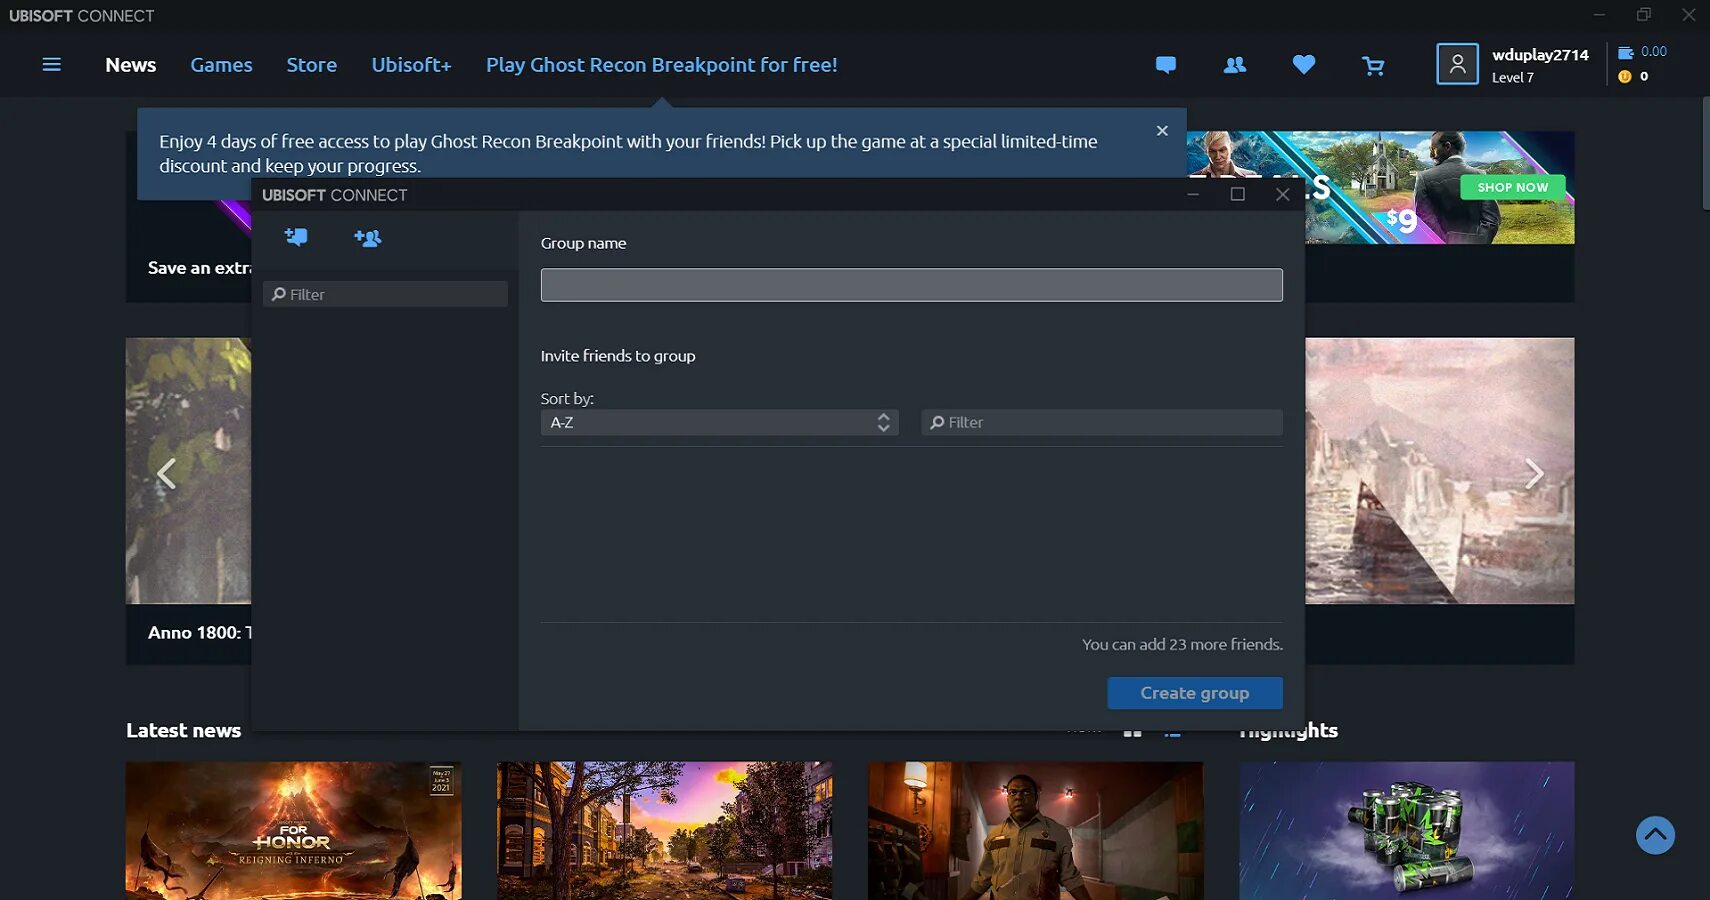The height and width of the screenshot is (900, 1710).
Task: Click the profile avatar icon
Action: 1457,64
